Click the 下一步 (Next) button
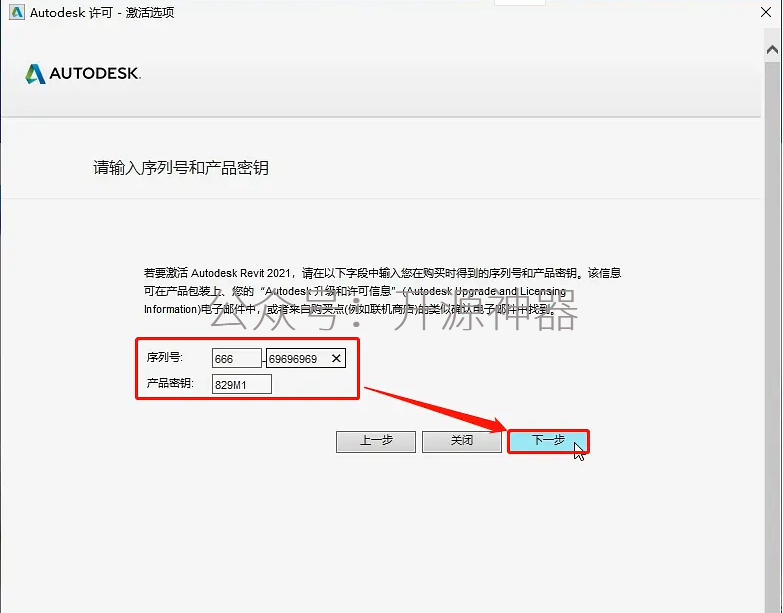This screenshot has height=613, width=783. 548,441
